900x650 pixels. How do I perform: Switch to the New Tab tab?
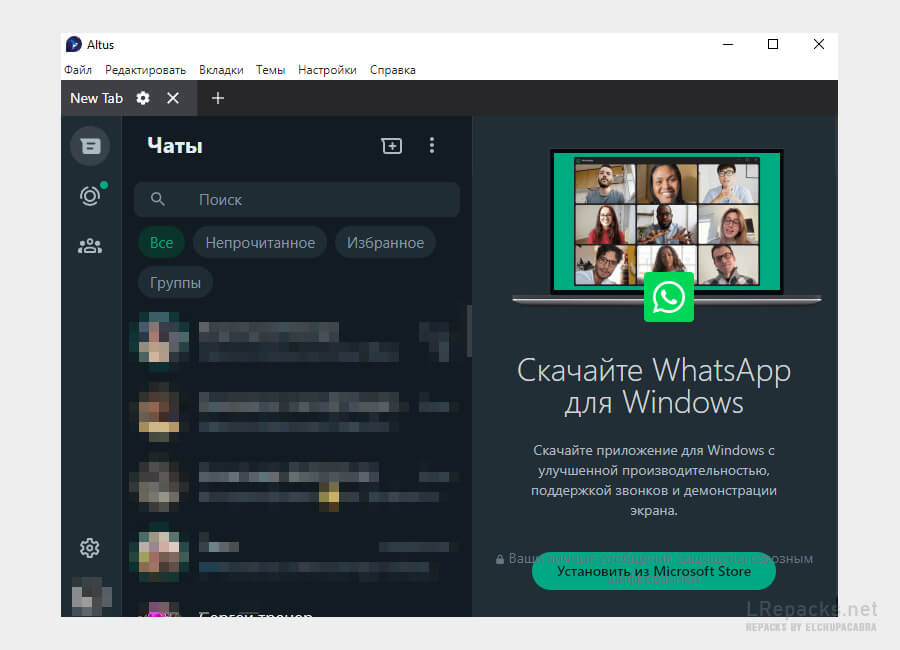click(96, 98)
